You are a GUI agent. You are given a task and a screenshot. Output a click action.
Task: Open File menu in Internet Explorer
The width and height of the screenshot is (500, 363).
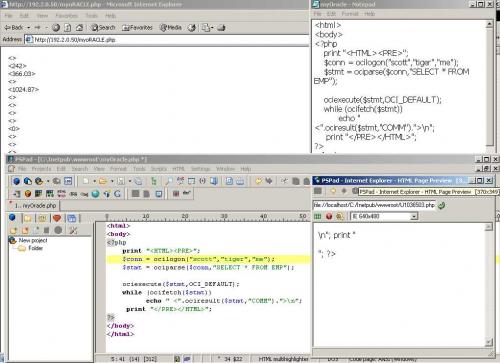(8, 16)
